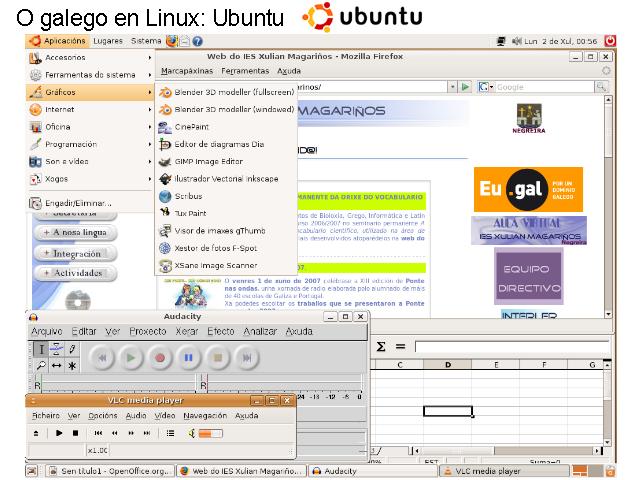The height and width of the screenshot is (480, 640).
Task: Adjust the VLC orange volume slider
Action: 210,433
